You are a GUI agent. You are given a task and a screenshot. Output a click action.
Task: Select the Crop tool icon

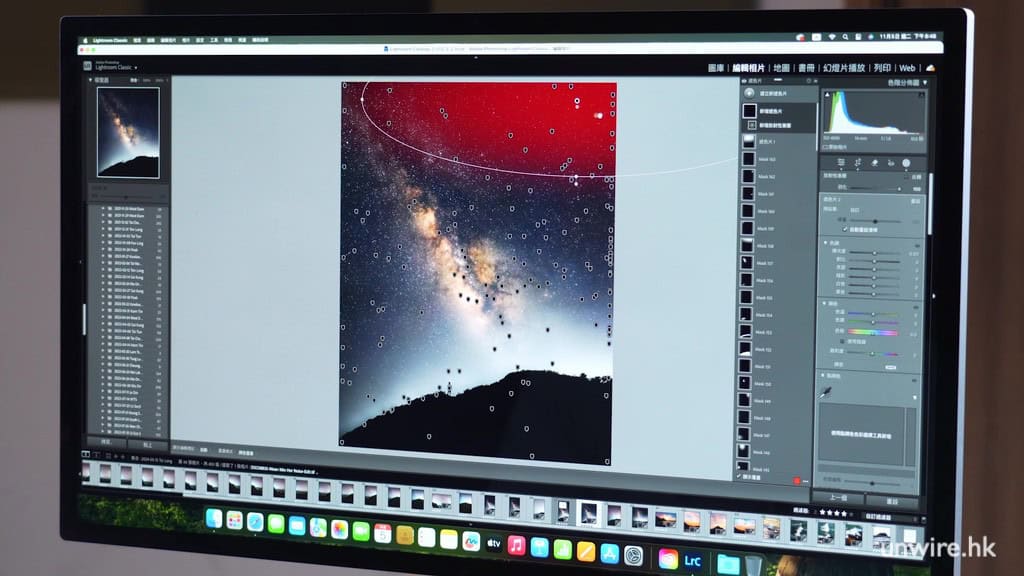tap(857, 162)
